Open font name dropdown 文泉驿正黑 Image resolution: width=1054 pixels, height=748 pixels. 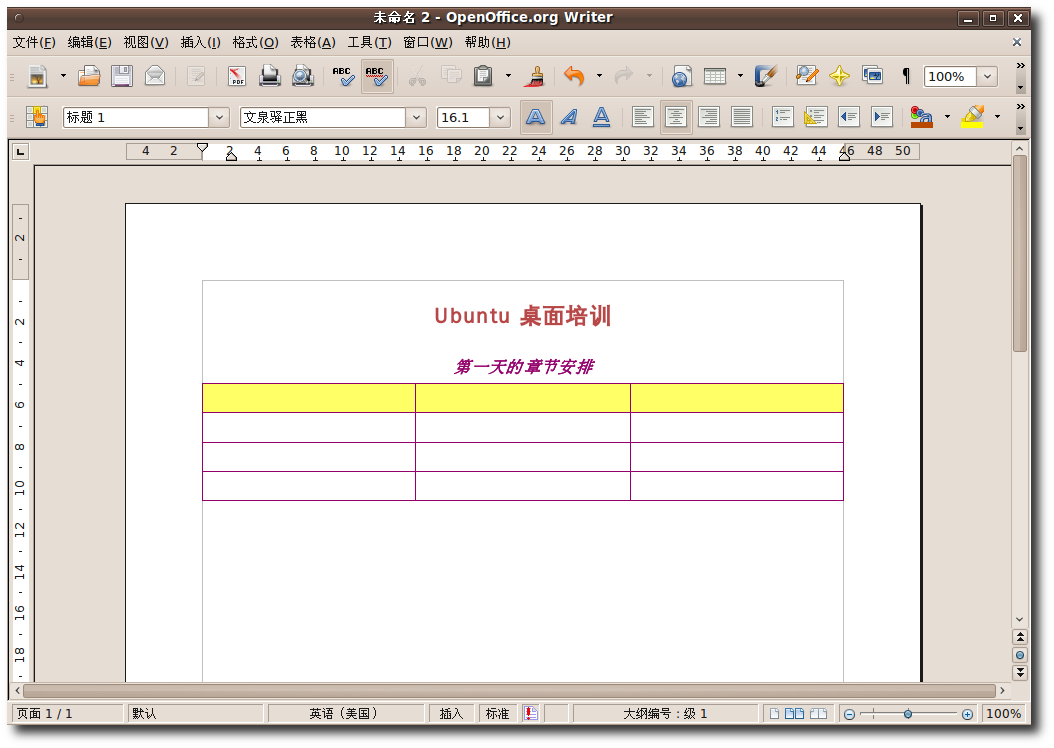click(x=416, y=118)
